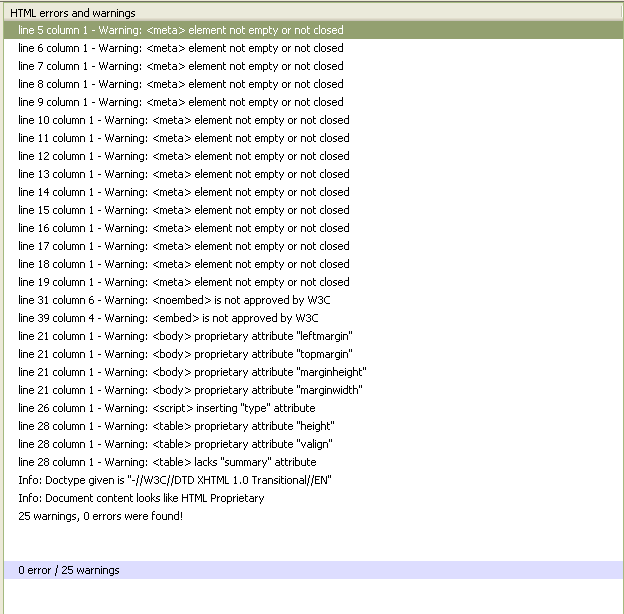Select the table "valign" attribute warning
Viewport: 624px width, 614px height.
coord(313,444)
